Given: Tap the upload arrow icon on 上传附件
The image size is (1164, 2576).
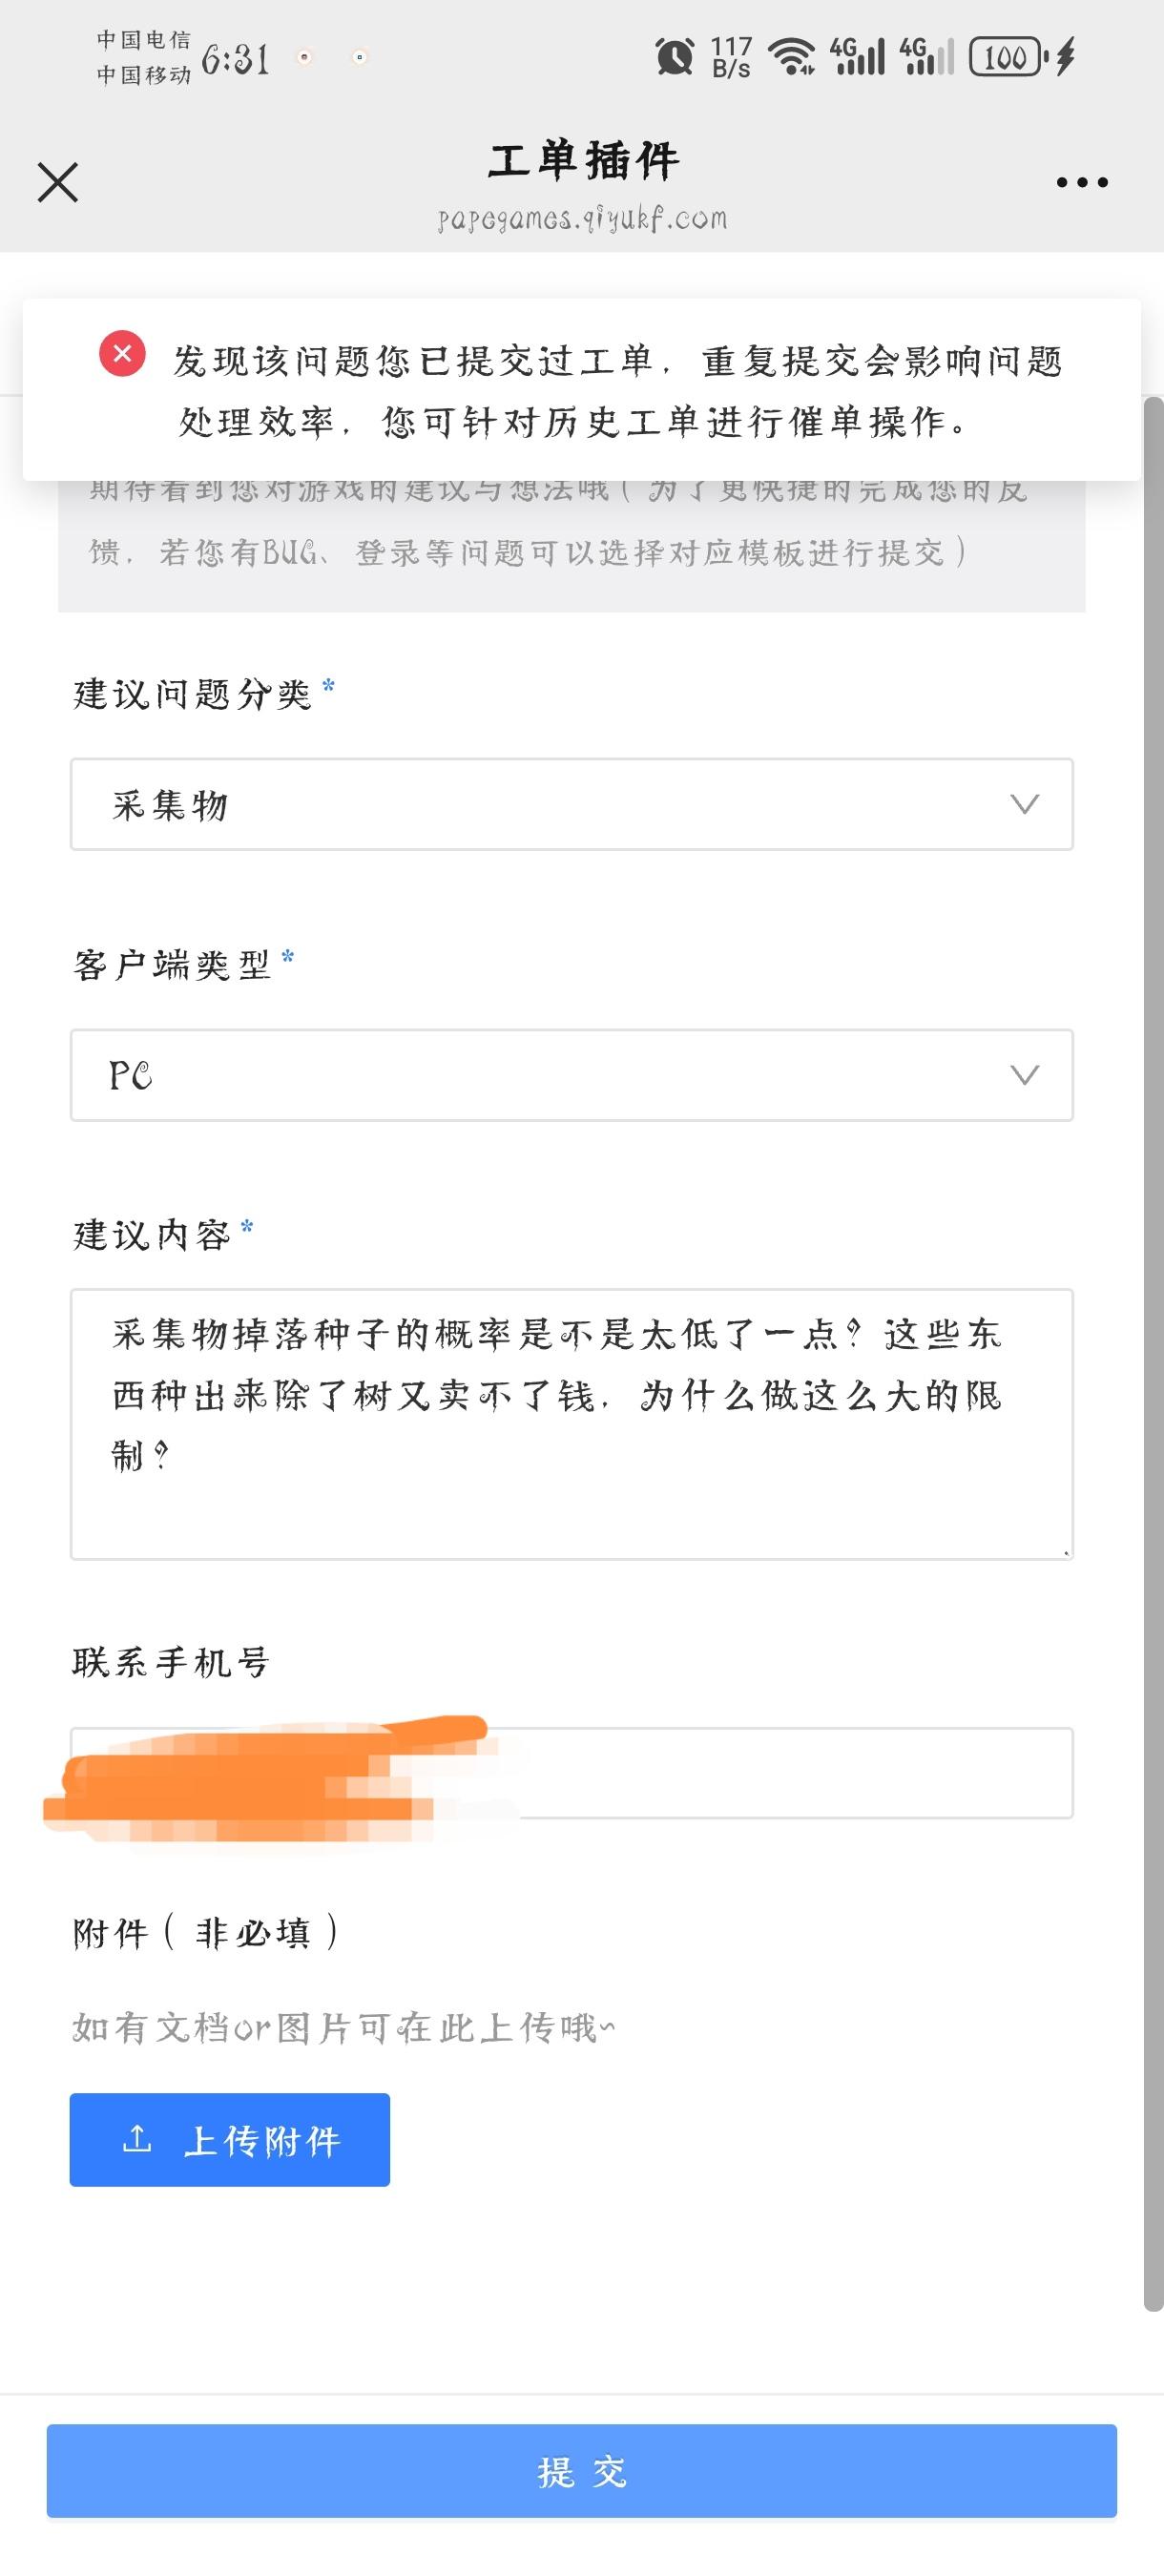Looking at the screenshot, I should click(137, 2139).
